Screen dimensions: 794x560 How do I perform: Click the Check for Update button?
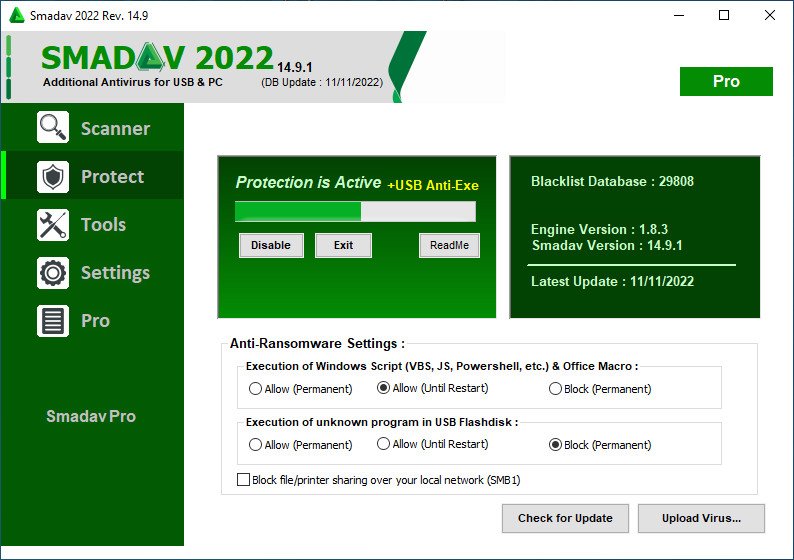tap(565, 518)
